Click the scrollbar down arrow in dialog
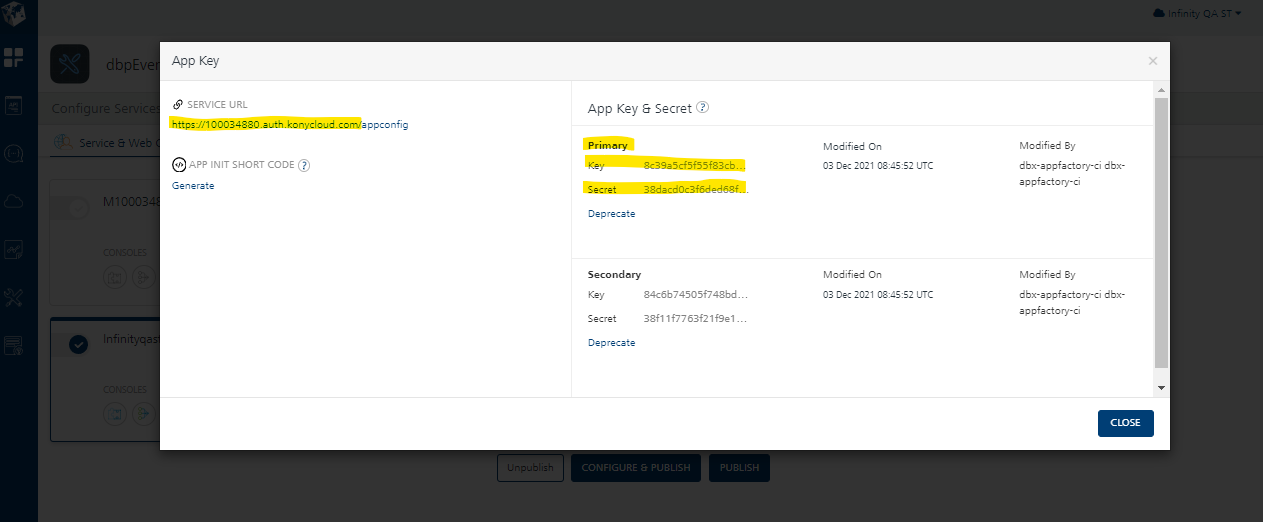1263x522 pixels. coord(1160,387)
